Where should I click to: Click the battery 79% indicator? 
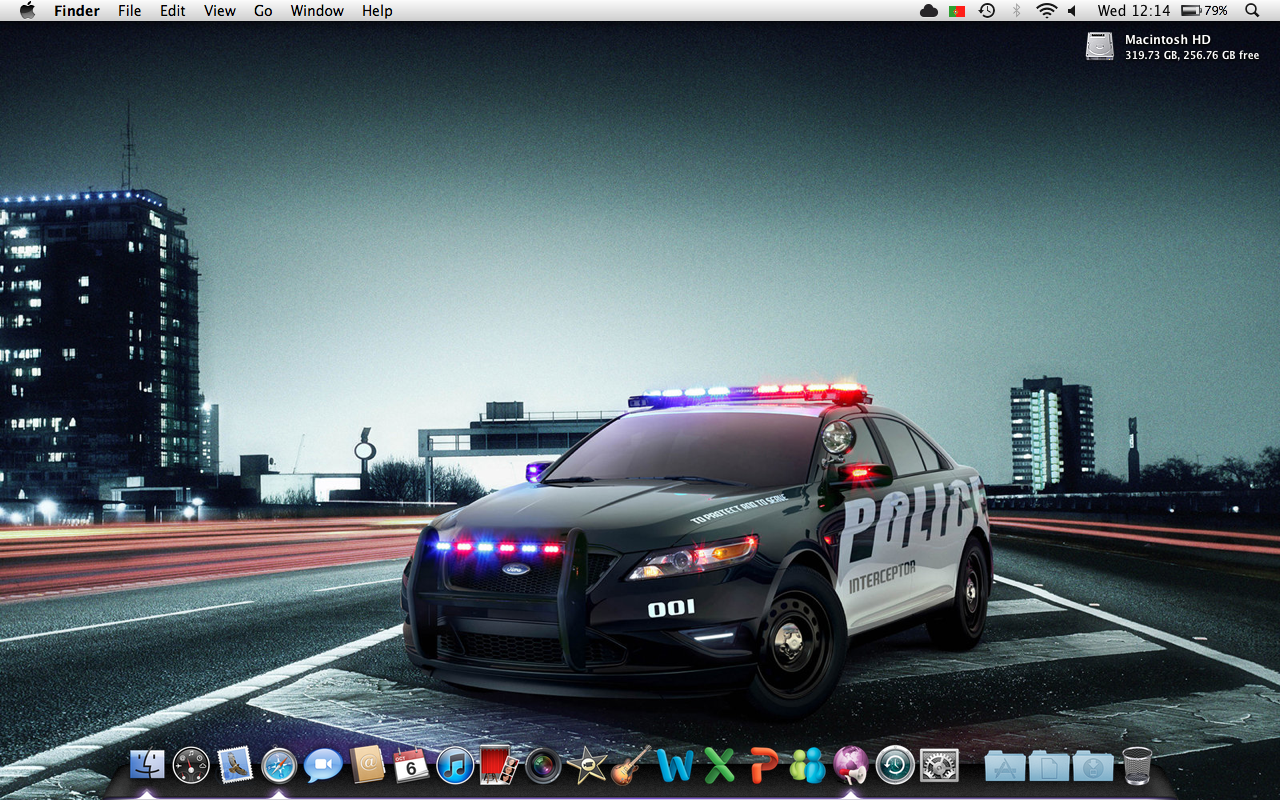(x=1204, y=11)
